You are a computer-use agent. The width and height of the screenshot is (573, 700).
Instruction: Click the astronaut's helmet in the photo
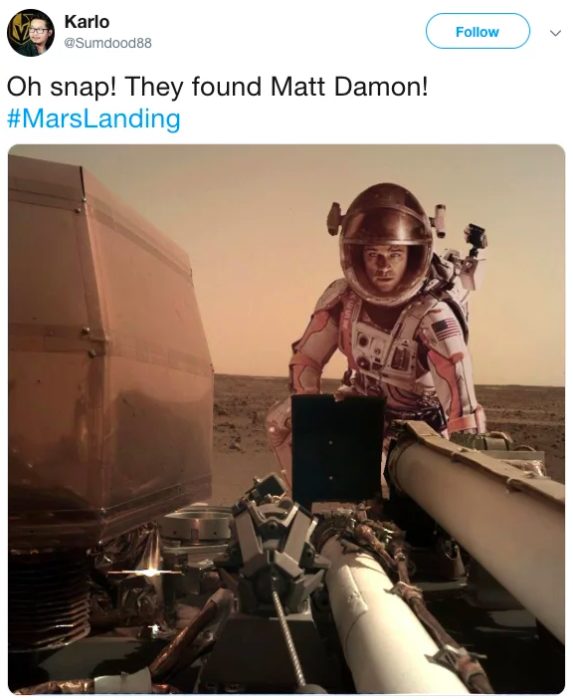[x=386, y=243]
